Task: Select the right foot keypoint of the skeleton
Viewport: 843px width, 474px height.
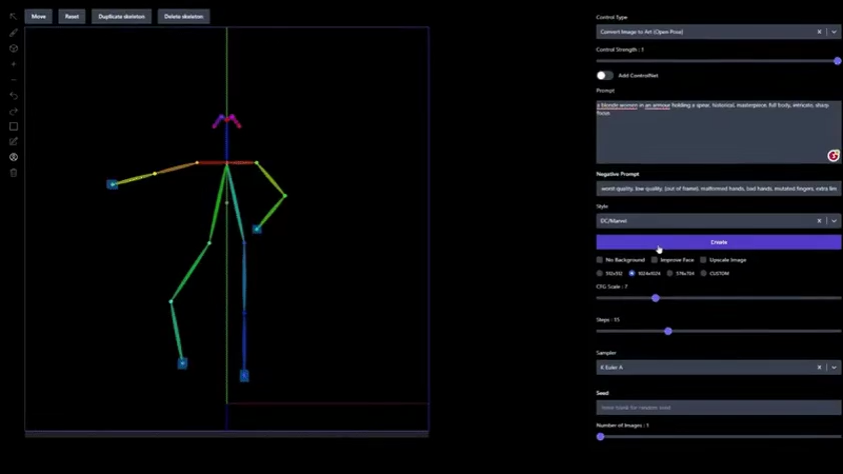Action: (182, 363)
